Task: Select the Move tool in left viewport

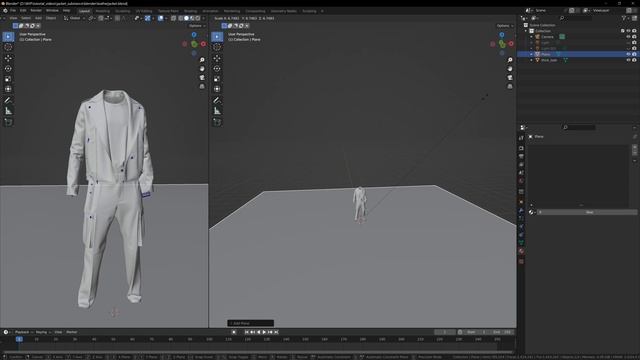Action: pyautogui.click(x=8, y=58)
